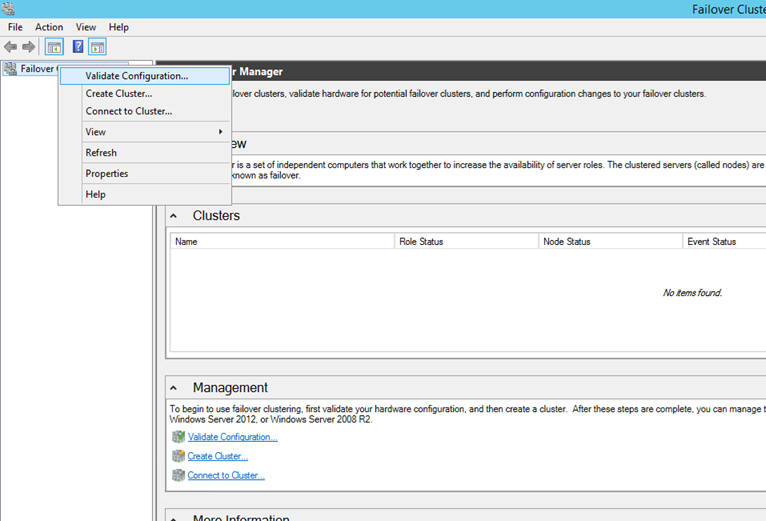The height and width of the screenshot is (521, 766).
Task: Click the Forward arrow toolbar icon
Action: [x=29, y=47]
